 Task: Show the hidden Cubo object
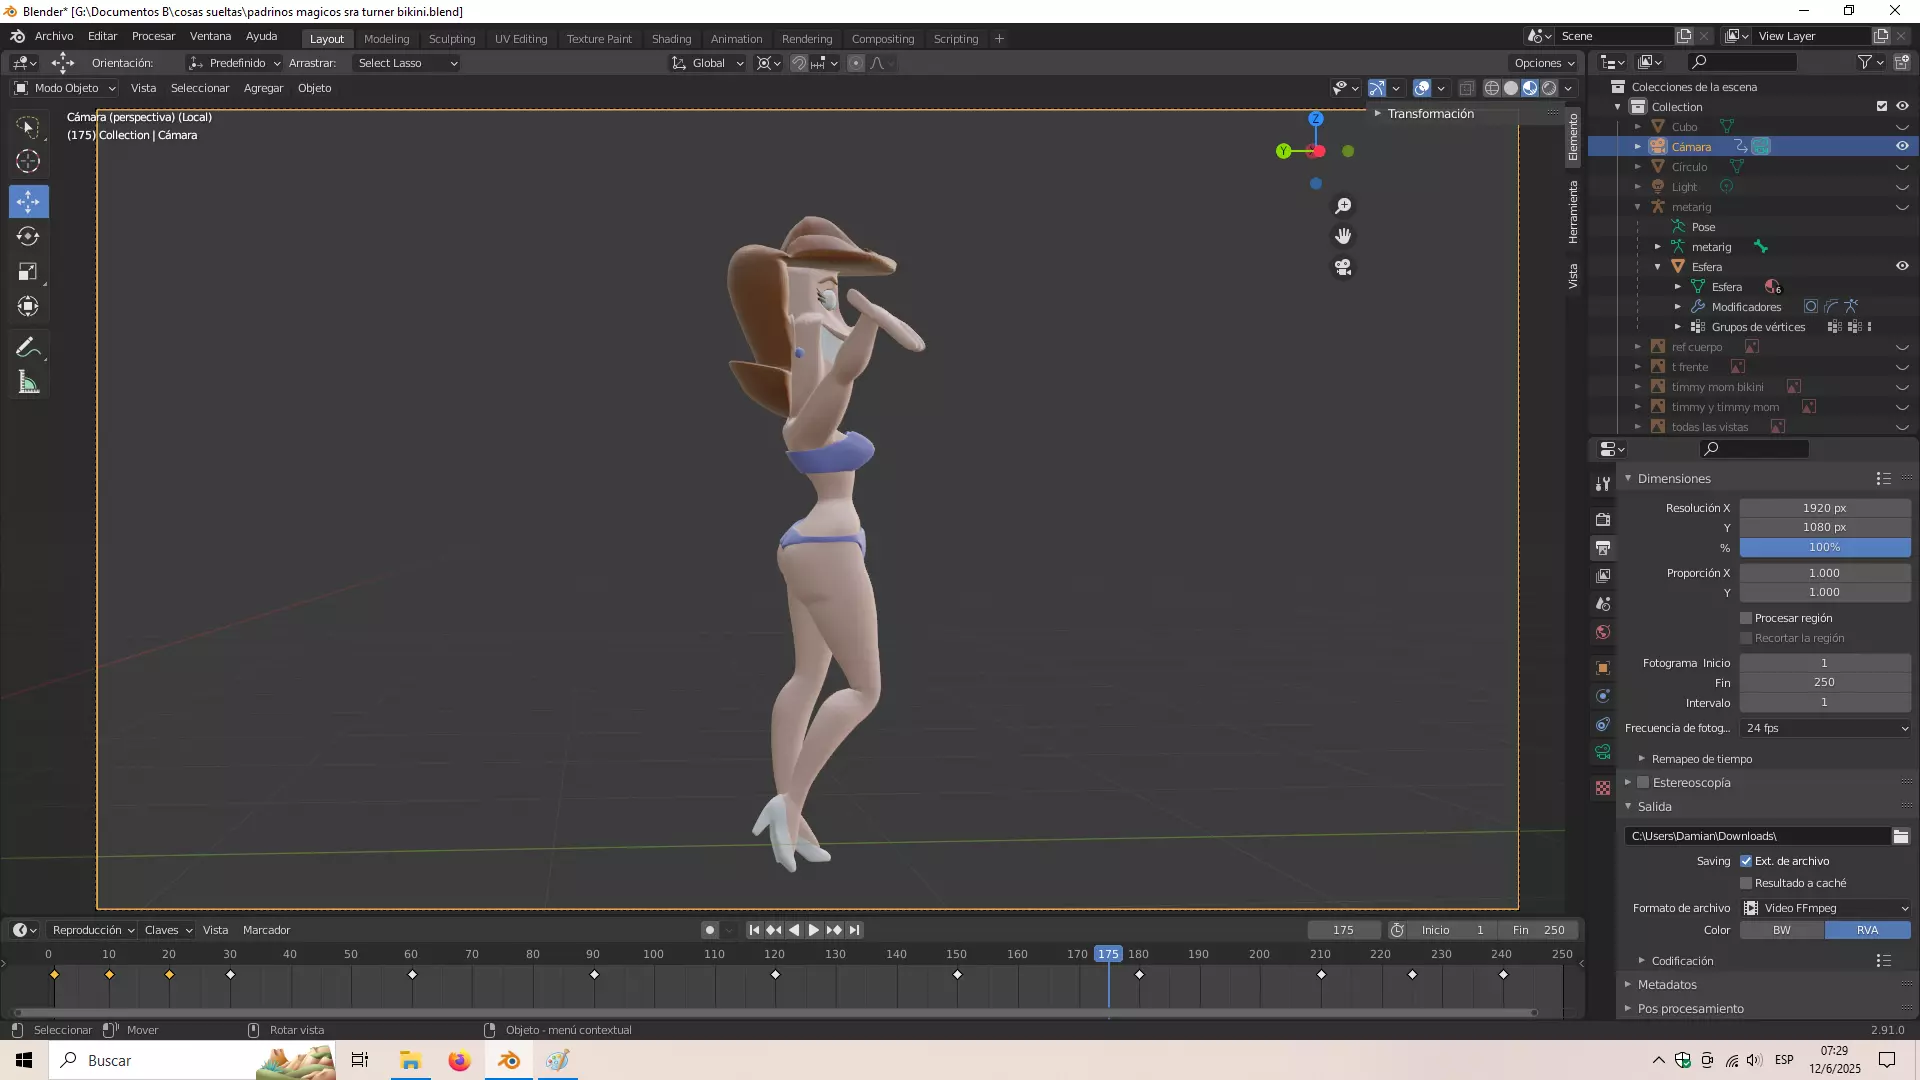pos(1902,127)
